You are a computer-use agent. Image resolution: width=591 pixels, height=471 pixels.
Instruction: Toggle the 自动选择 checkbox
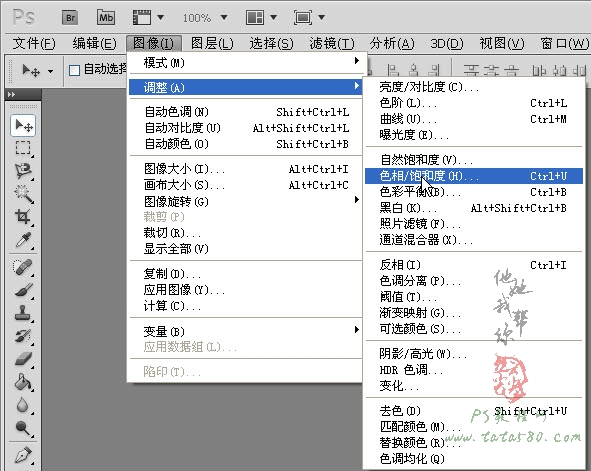tap(75, 70)
